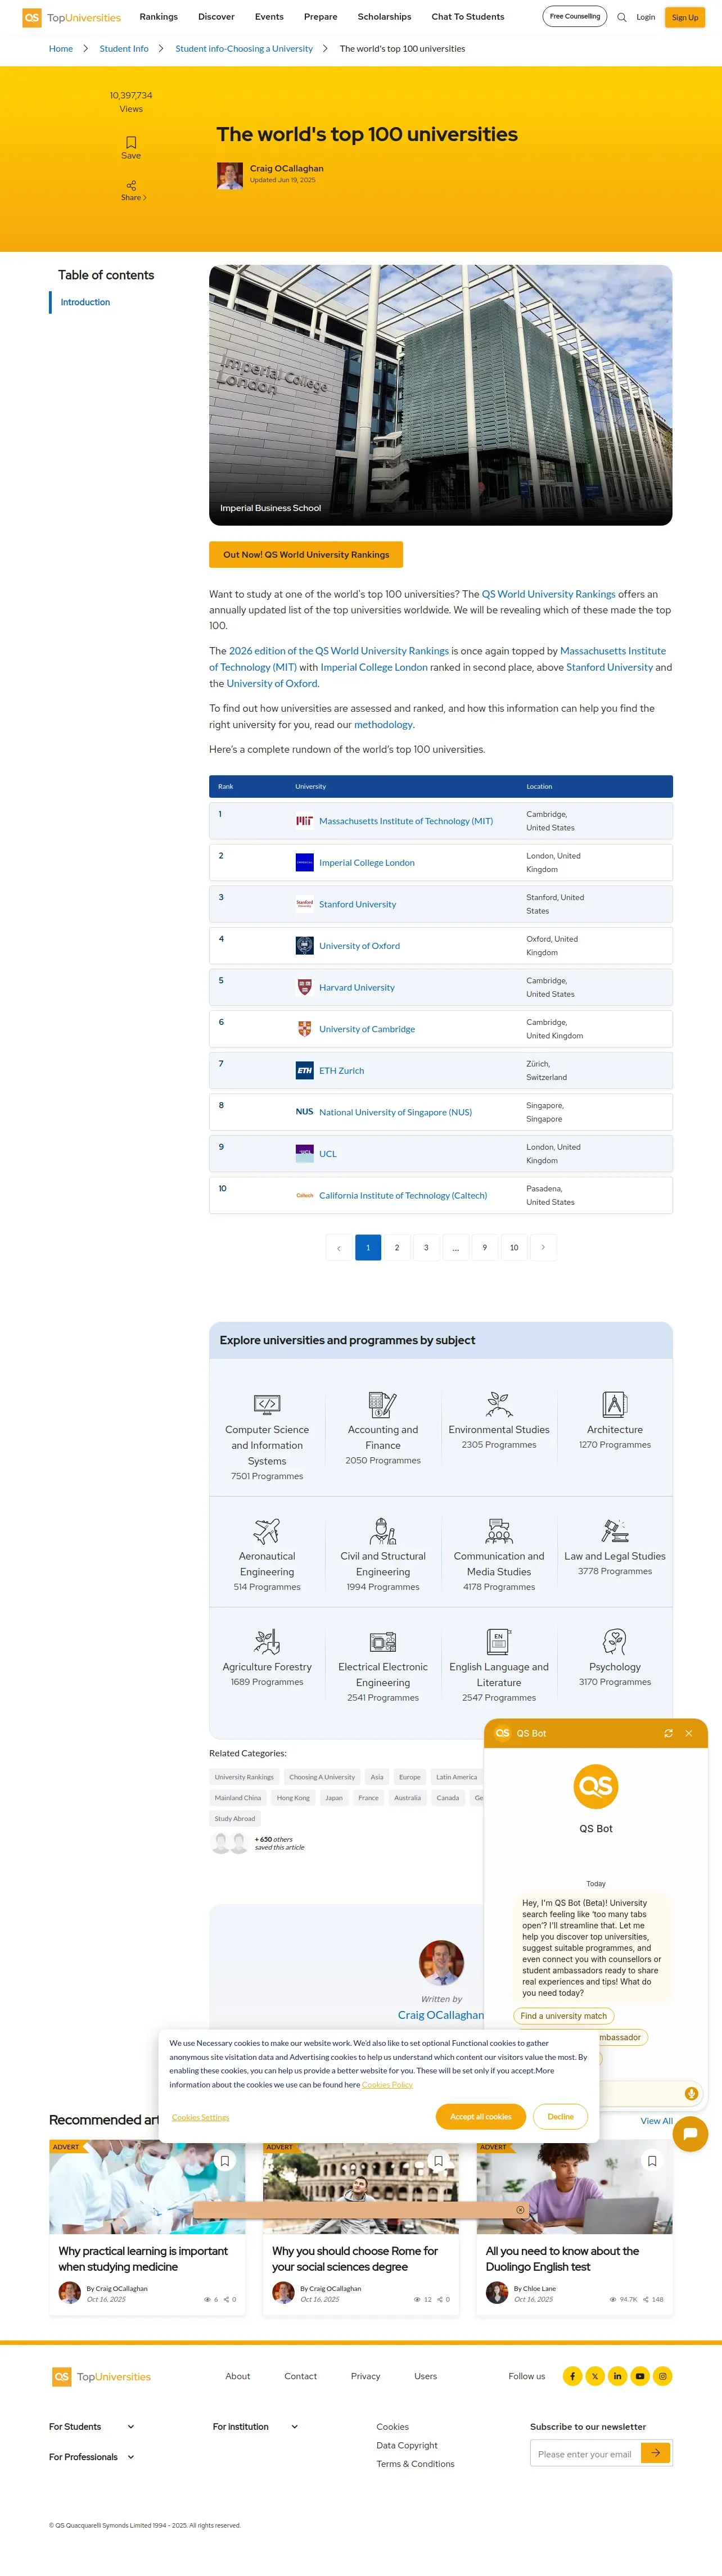This screenshot has height=2576, width=722.
Task: Open the Scholarships menu
Action: click(384, 17)
